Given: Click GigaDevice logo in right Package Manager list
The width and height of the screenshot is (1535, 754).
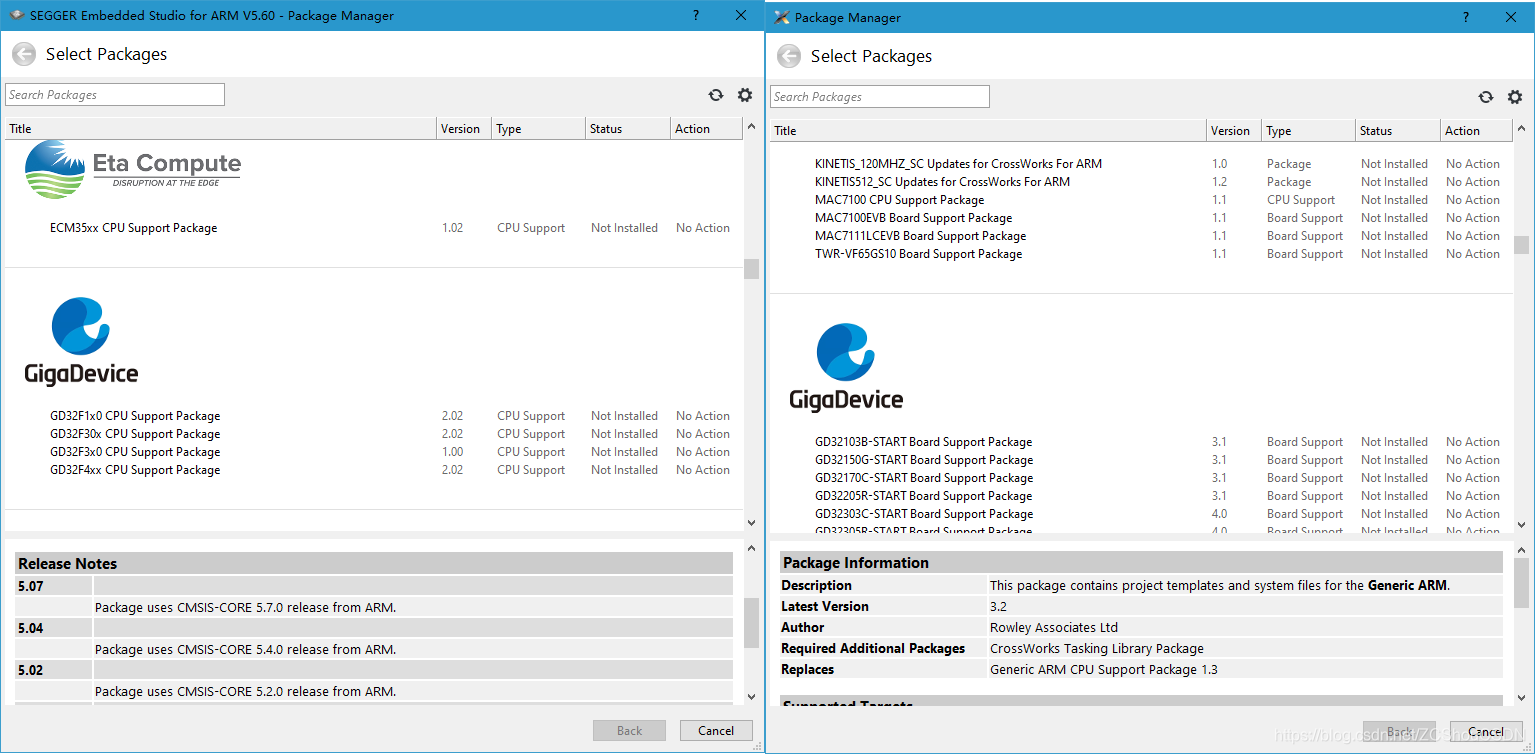Looking at the screenshot, I should 846,367.
